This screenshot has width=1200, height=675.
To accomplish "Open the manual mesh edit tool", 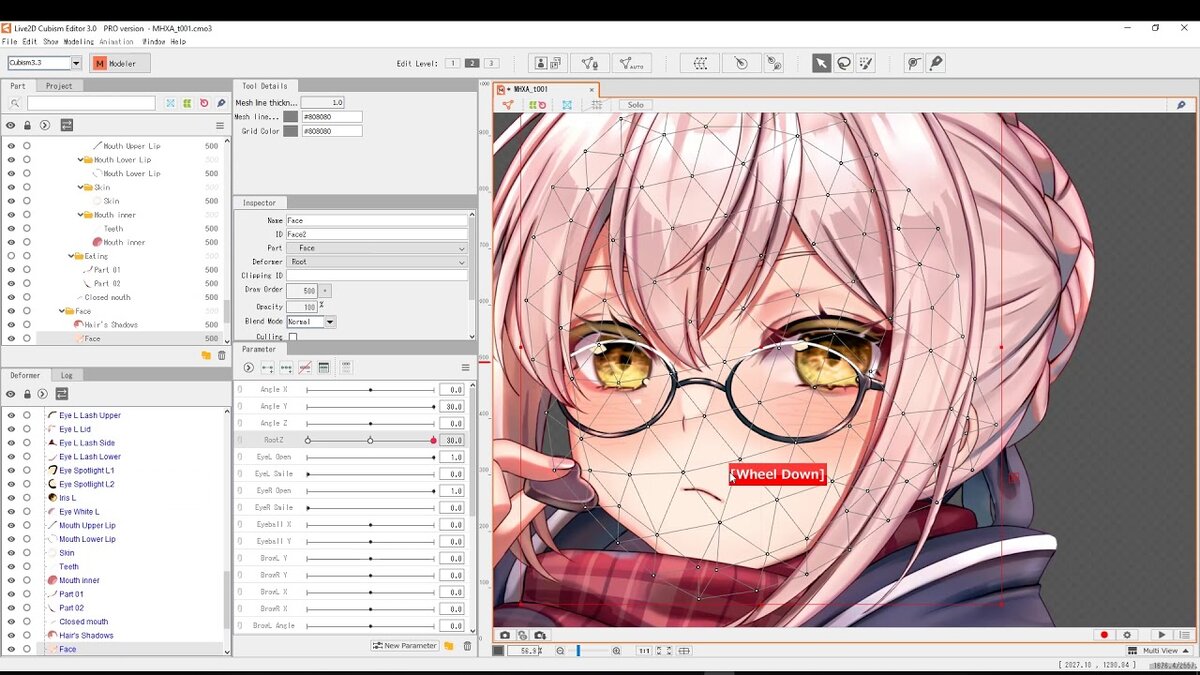I will (x=590, y=63).
